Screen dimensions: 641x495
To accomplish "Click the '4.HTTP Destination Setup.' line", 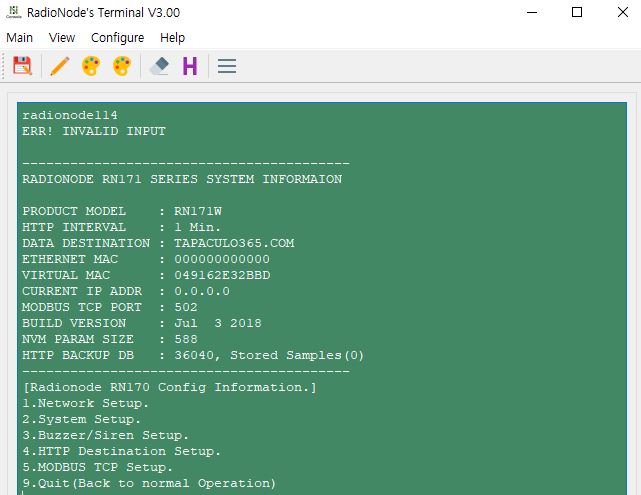I will click(121, 451).
